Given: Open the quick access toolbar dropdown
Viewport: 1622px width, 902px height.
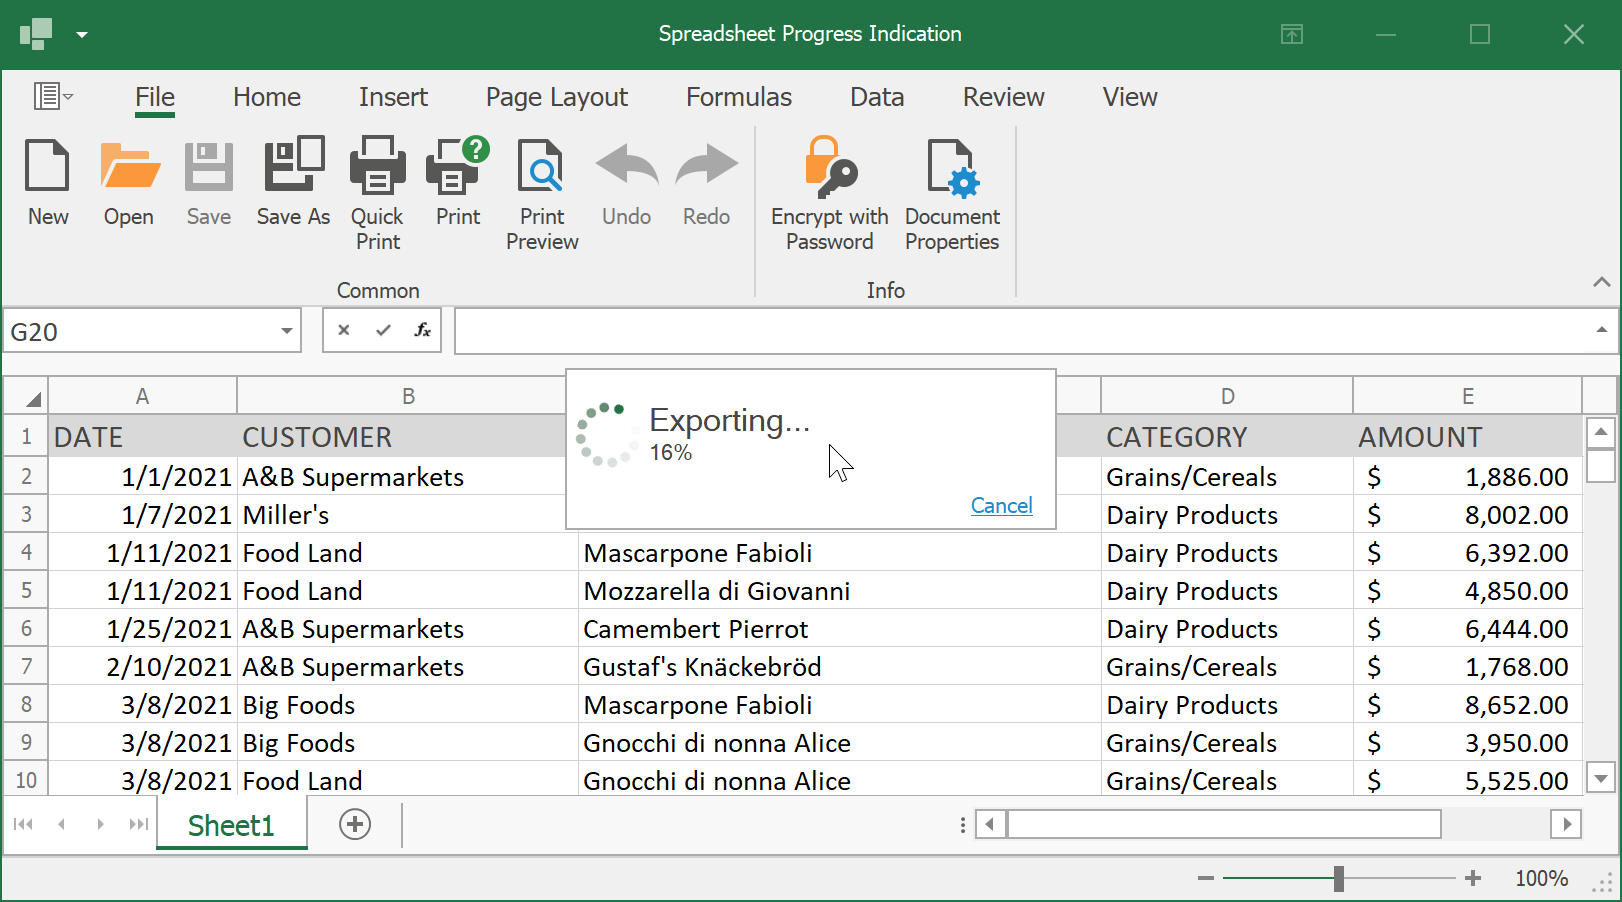Looking at the screenshot, I should click(x=82, y=35).
